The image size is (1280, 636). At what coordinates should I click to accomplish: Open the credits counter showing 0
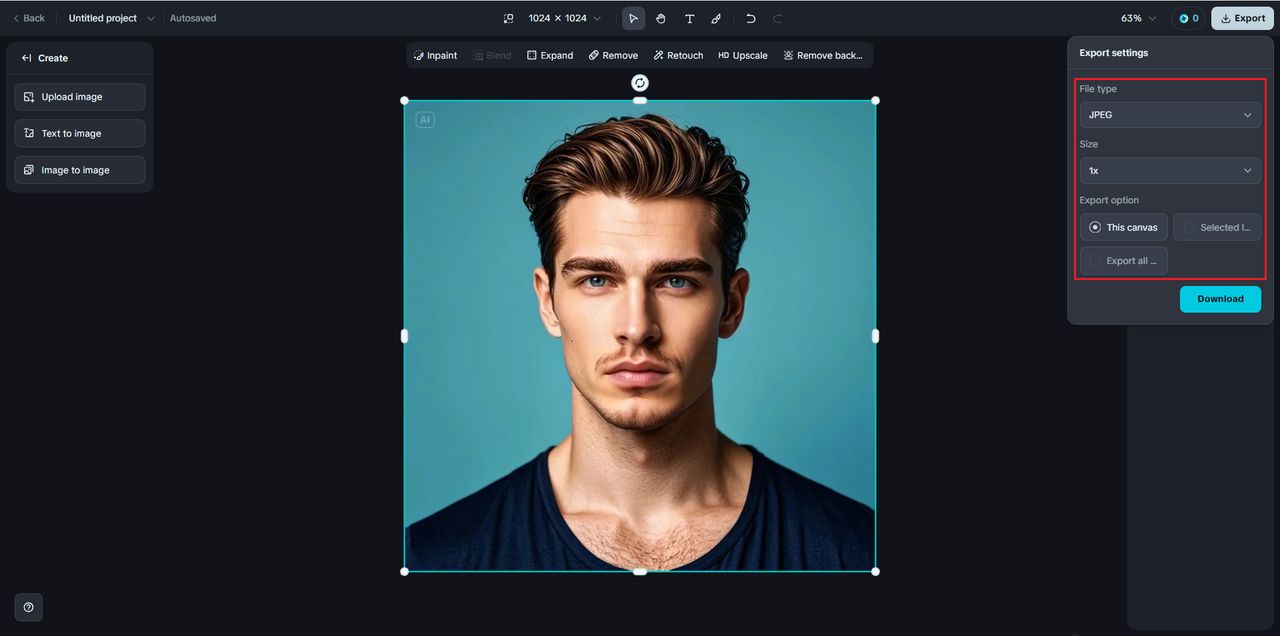click(x=1188, y=18)
